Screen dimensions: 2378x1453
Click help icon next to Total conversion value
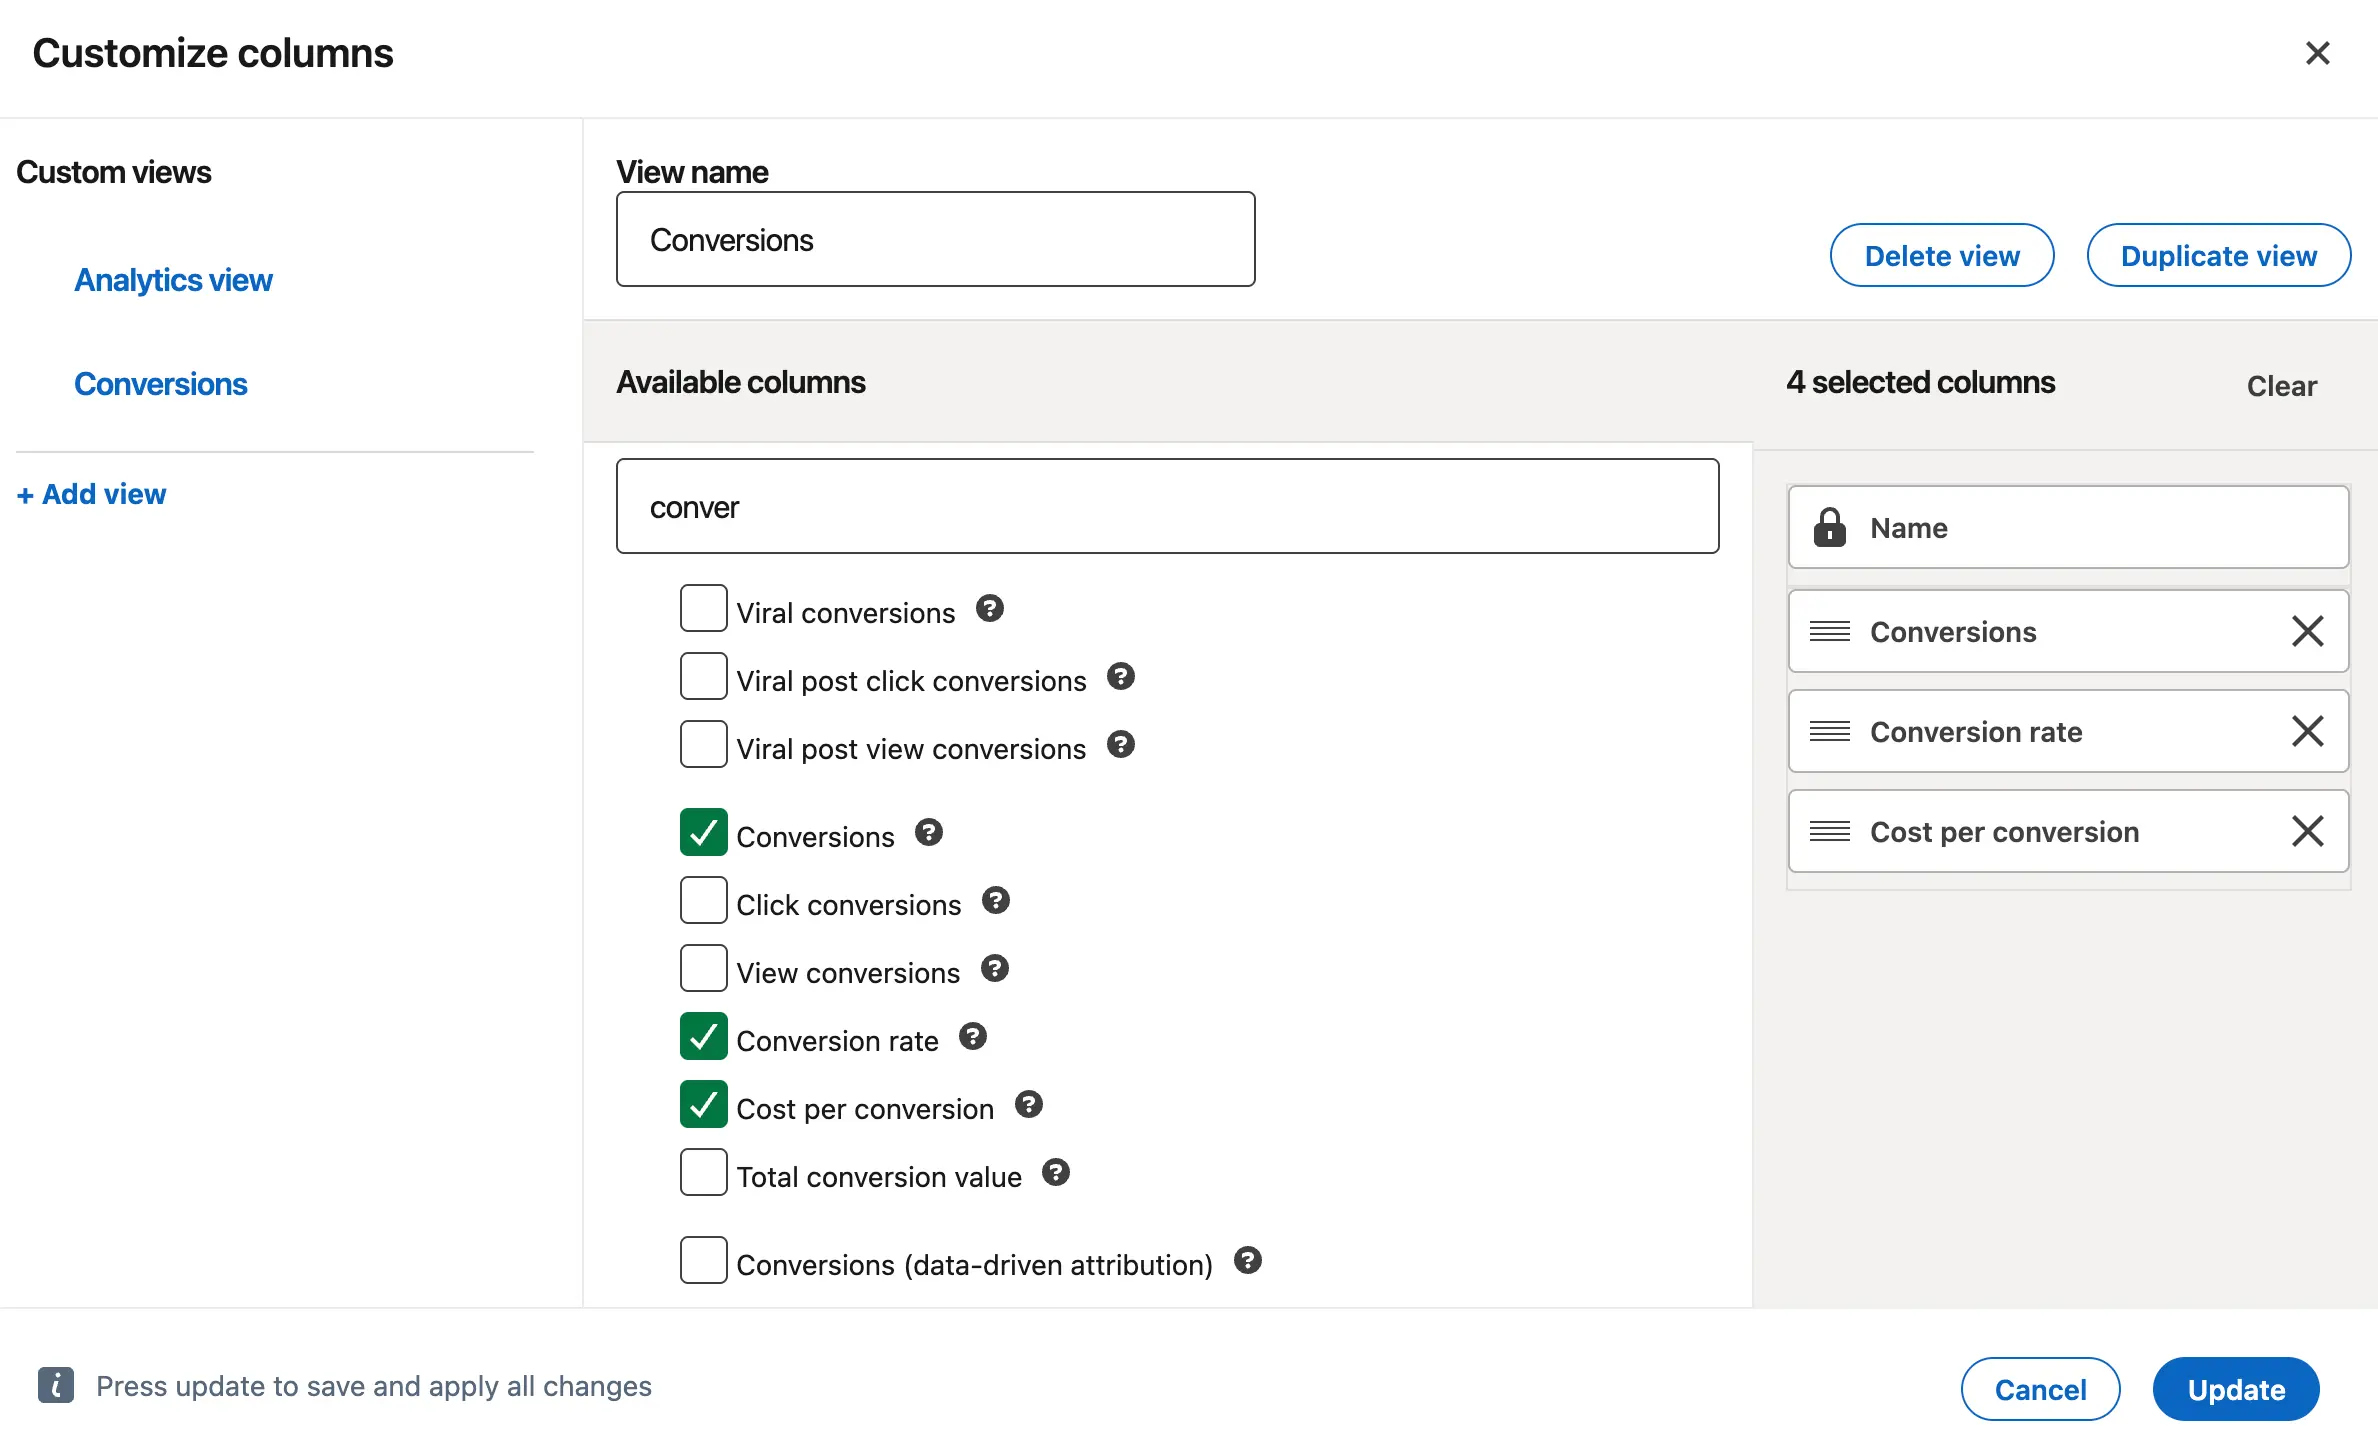point(1057,1172)
